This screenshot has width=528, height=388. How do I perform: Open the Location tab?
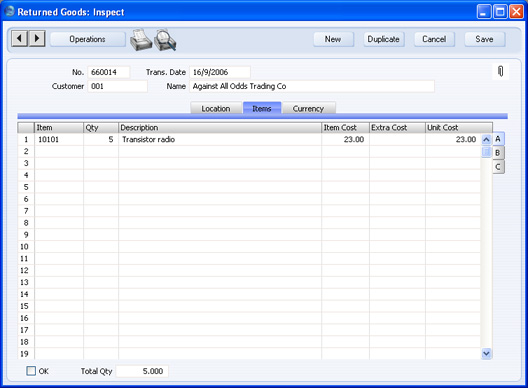[x=216, y=108]
